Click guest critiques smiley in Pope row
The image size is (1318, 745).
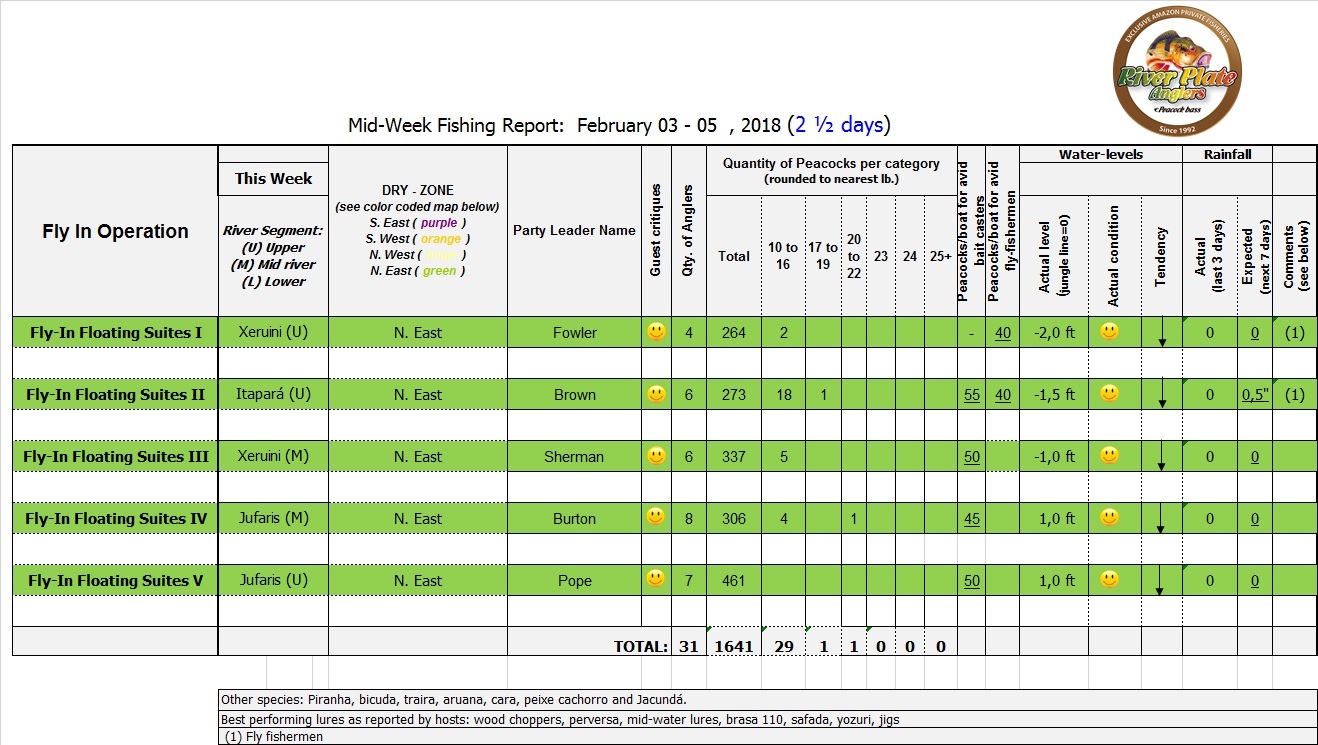[x=656, y=579]
